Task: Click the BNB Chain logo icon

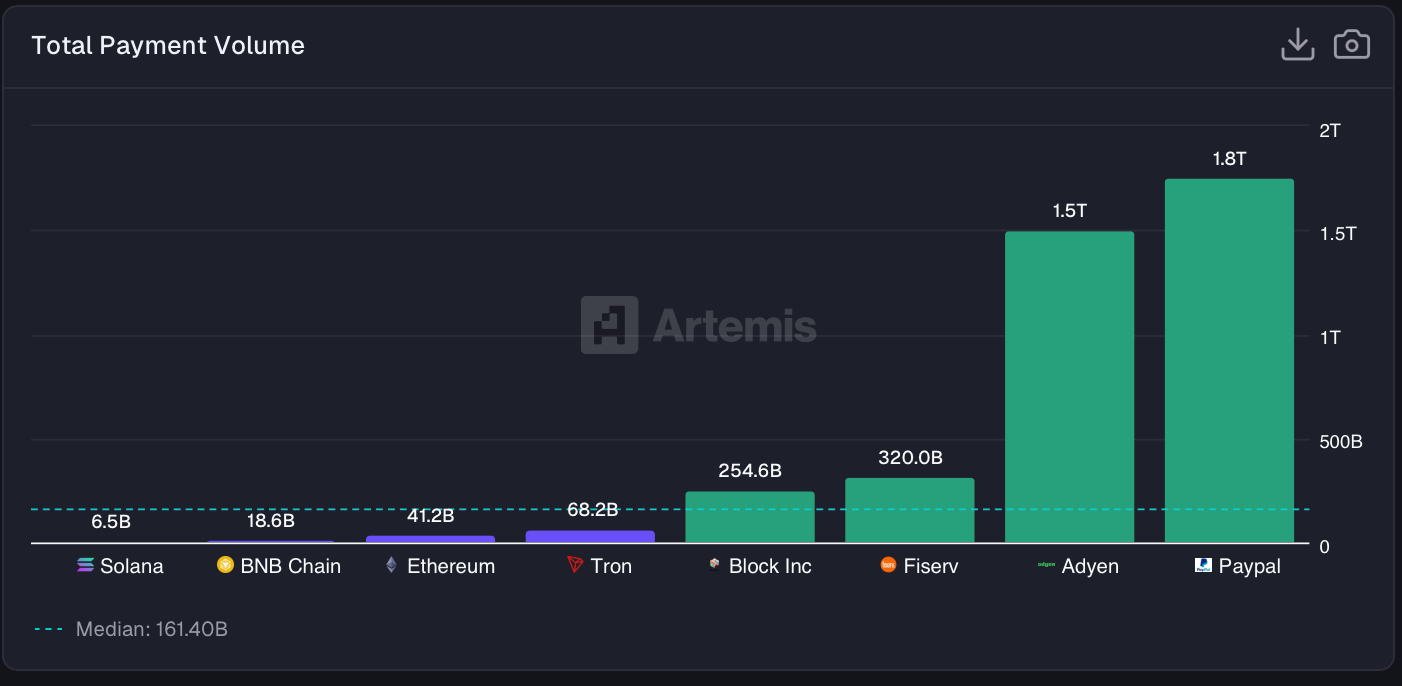Action: click(225, 566)
